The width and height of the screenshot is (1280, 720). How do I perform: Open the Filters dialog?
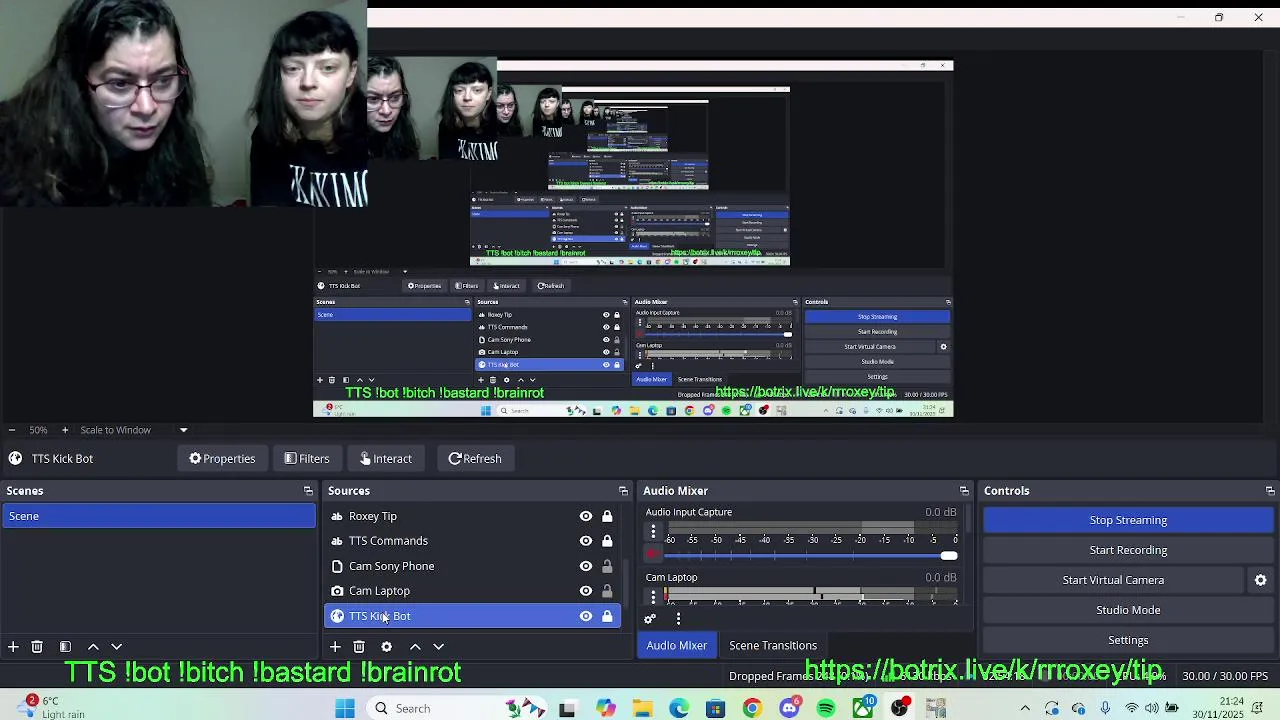coord(306,458)
